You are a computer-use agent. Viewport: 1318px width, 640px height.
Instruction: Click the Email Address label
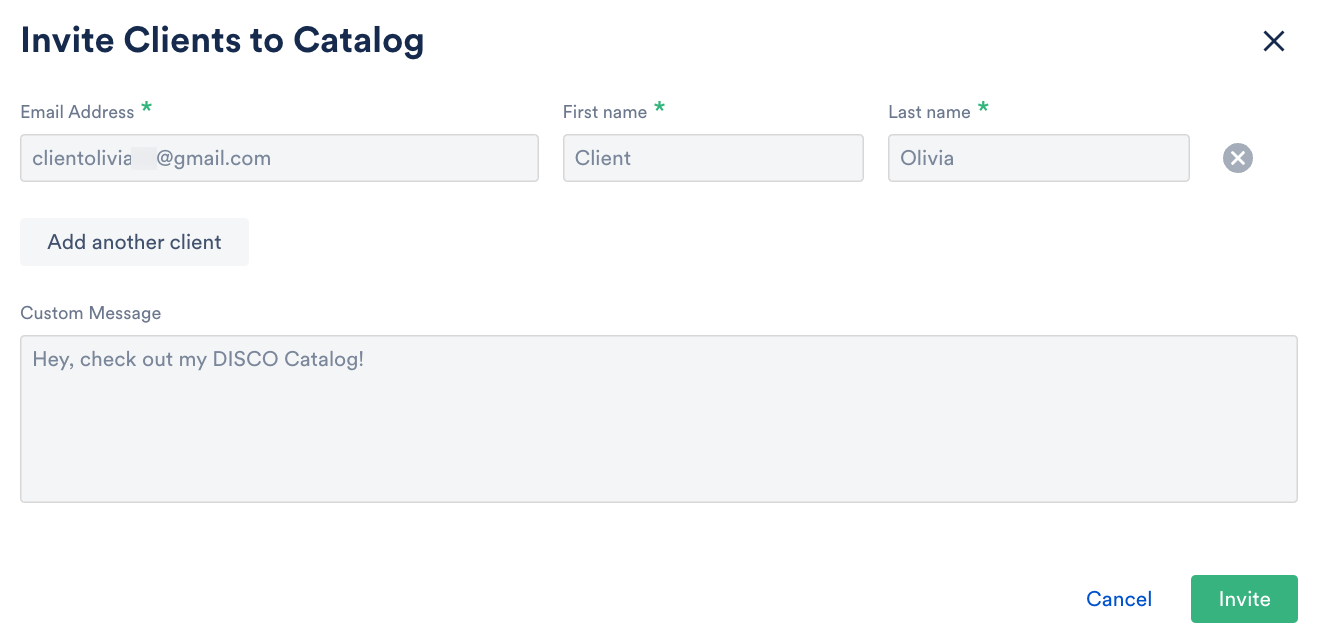77,112
